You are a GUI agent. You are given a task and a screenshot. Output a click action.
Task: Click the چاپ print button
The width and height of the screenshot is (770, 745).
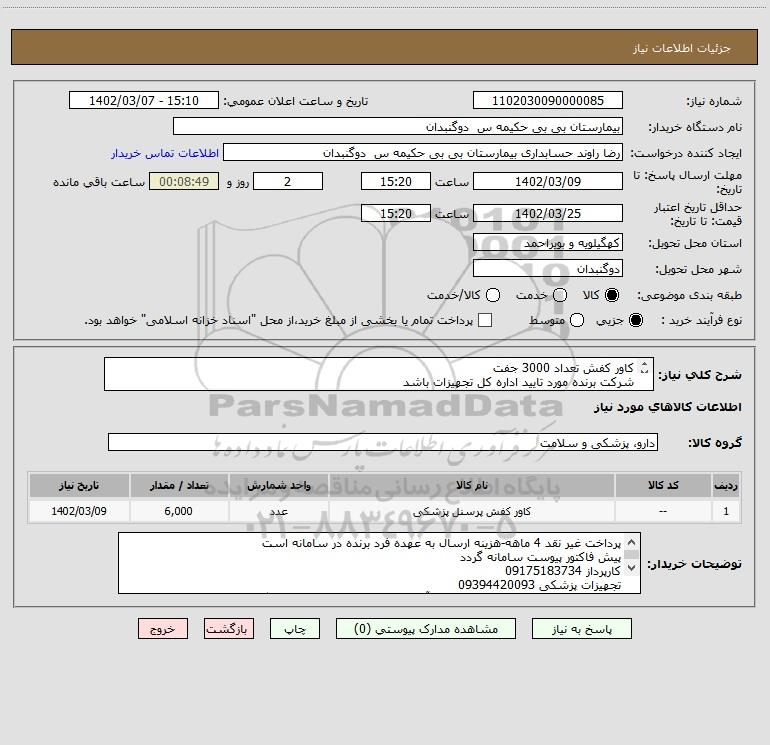coord(295,629)
